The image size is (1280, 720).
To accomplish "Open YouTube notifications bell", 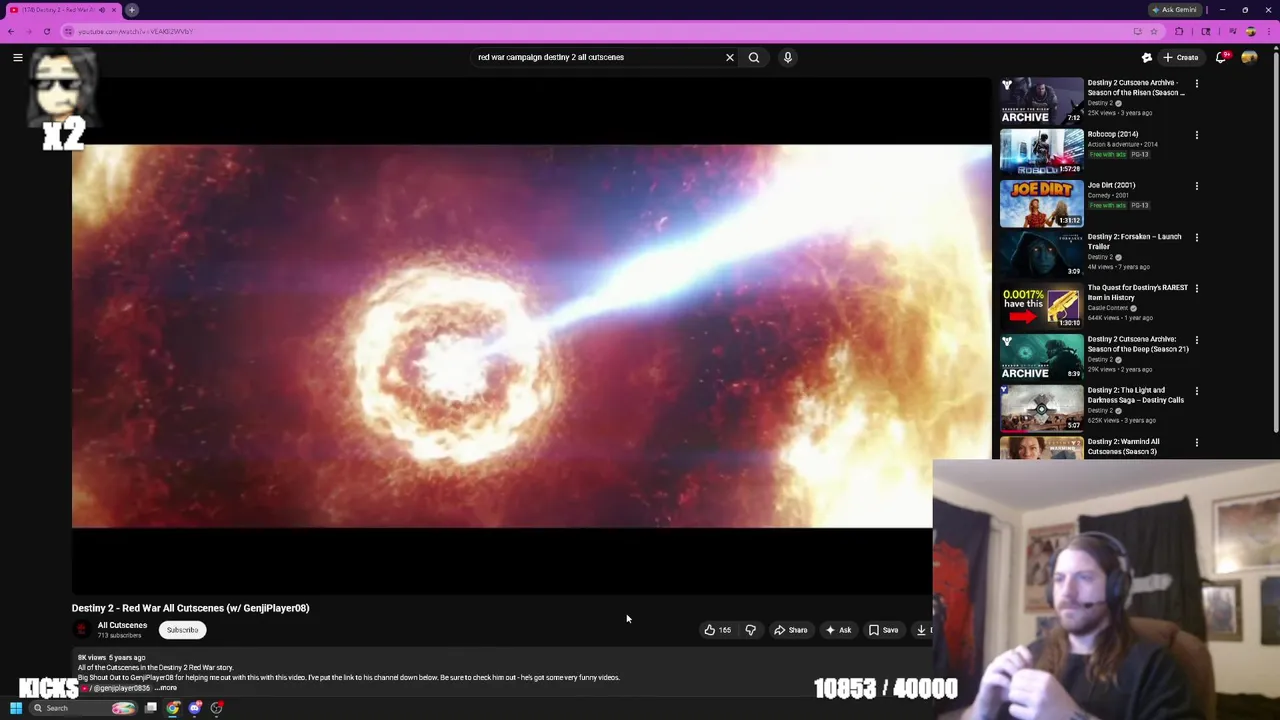I will pyautogui.click(x=1221, y=57).
